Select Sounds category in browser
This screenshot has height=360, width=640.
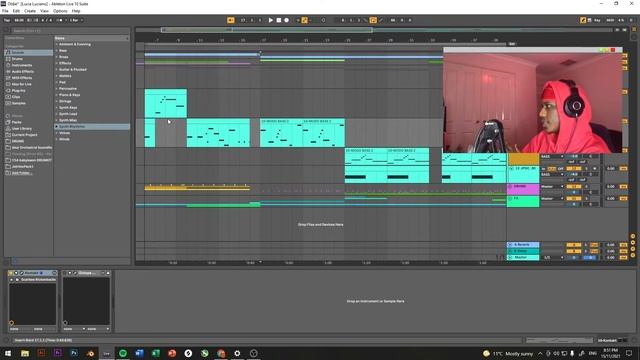coord(29,52)
